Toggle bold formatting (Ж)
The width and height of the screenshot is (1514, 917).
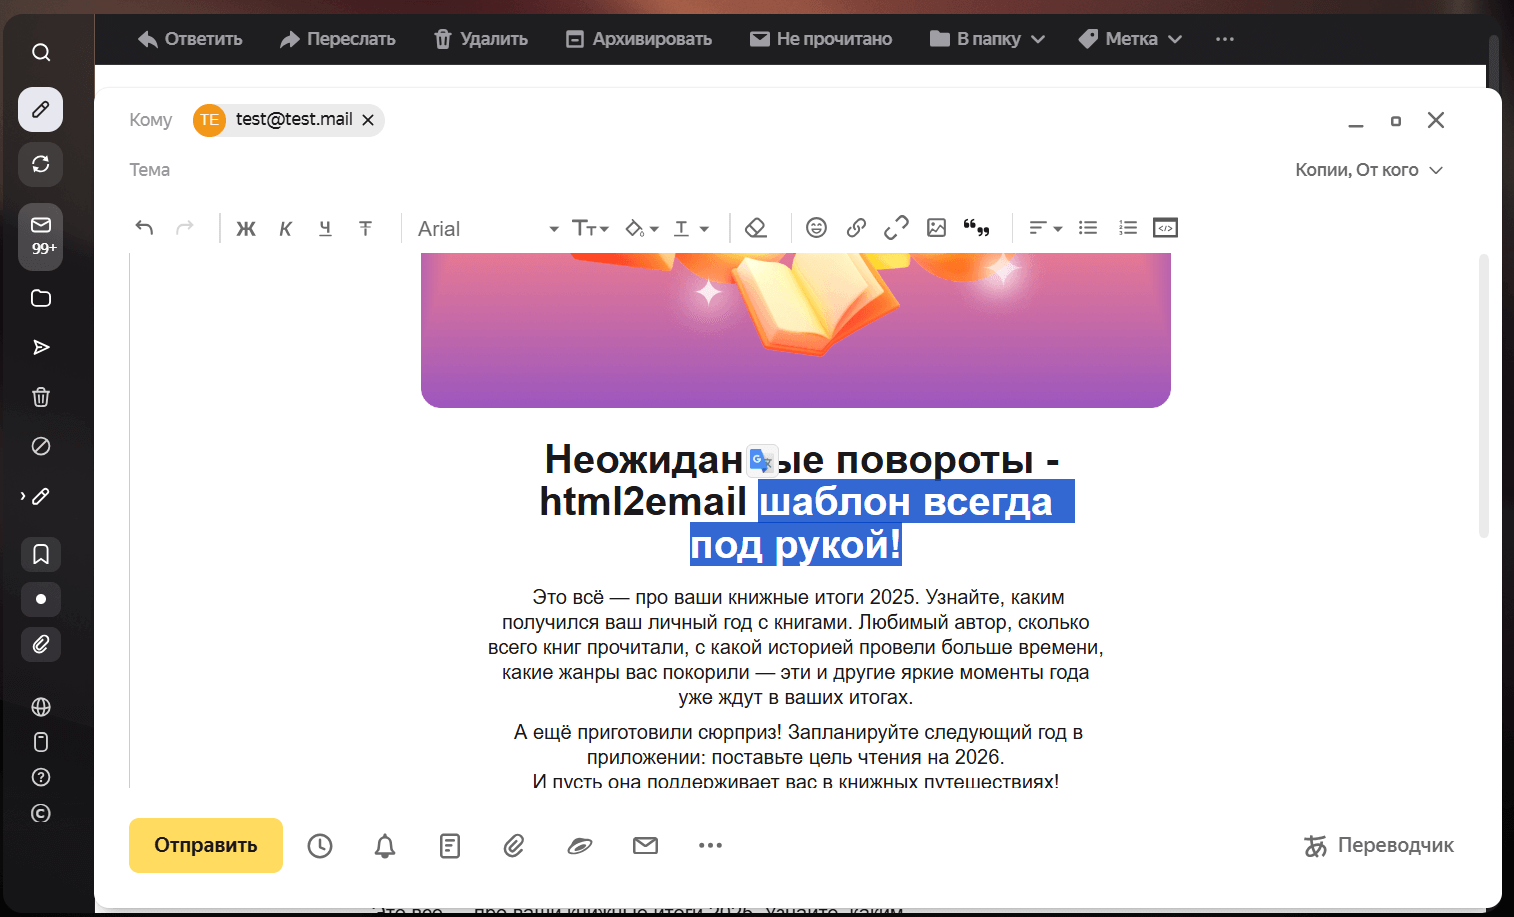pos(246,227)
